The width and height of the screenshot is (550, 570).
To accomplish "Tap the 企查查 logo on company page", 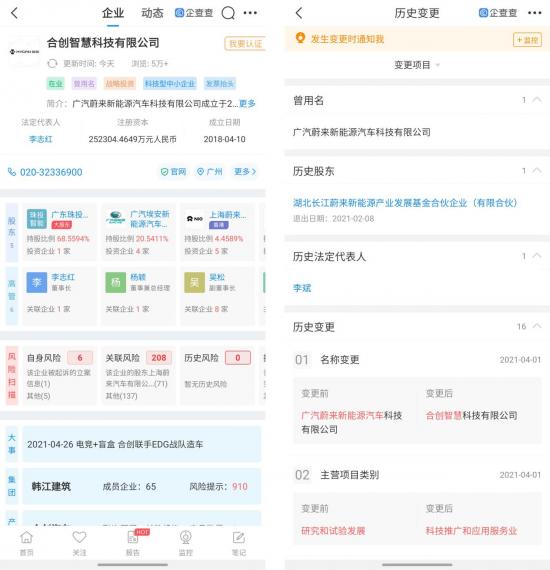I will coord(194,13).
